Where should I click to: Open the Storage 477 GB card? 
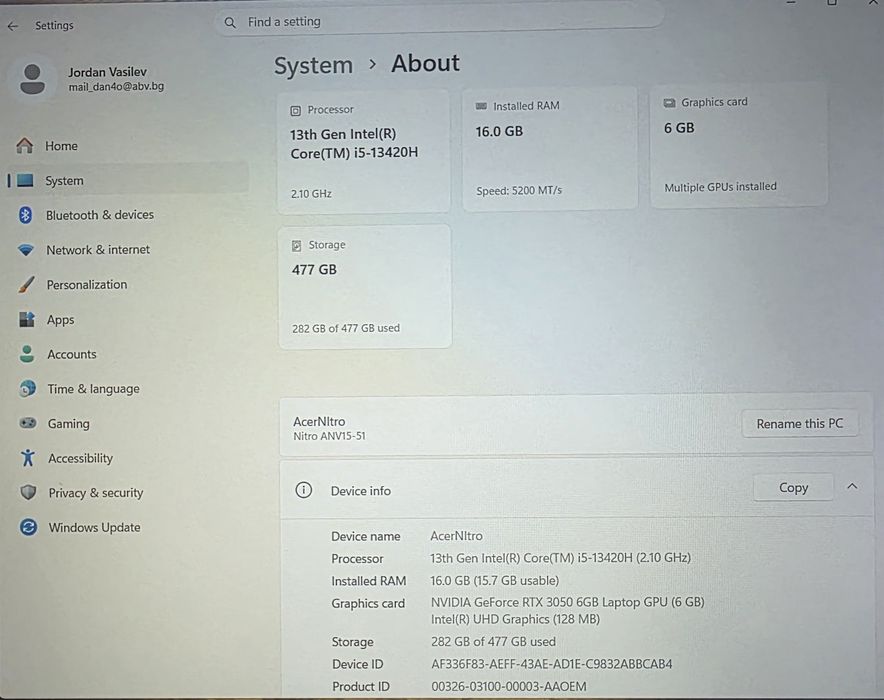tap(365, 286)
